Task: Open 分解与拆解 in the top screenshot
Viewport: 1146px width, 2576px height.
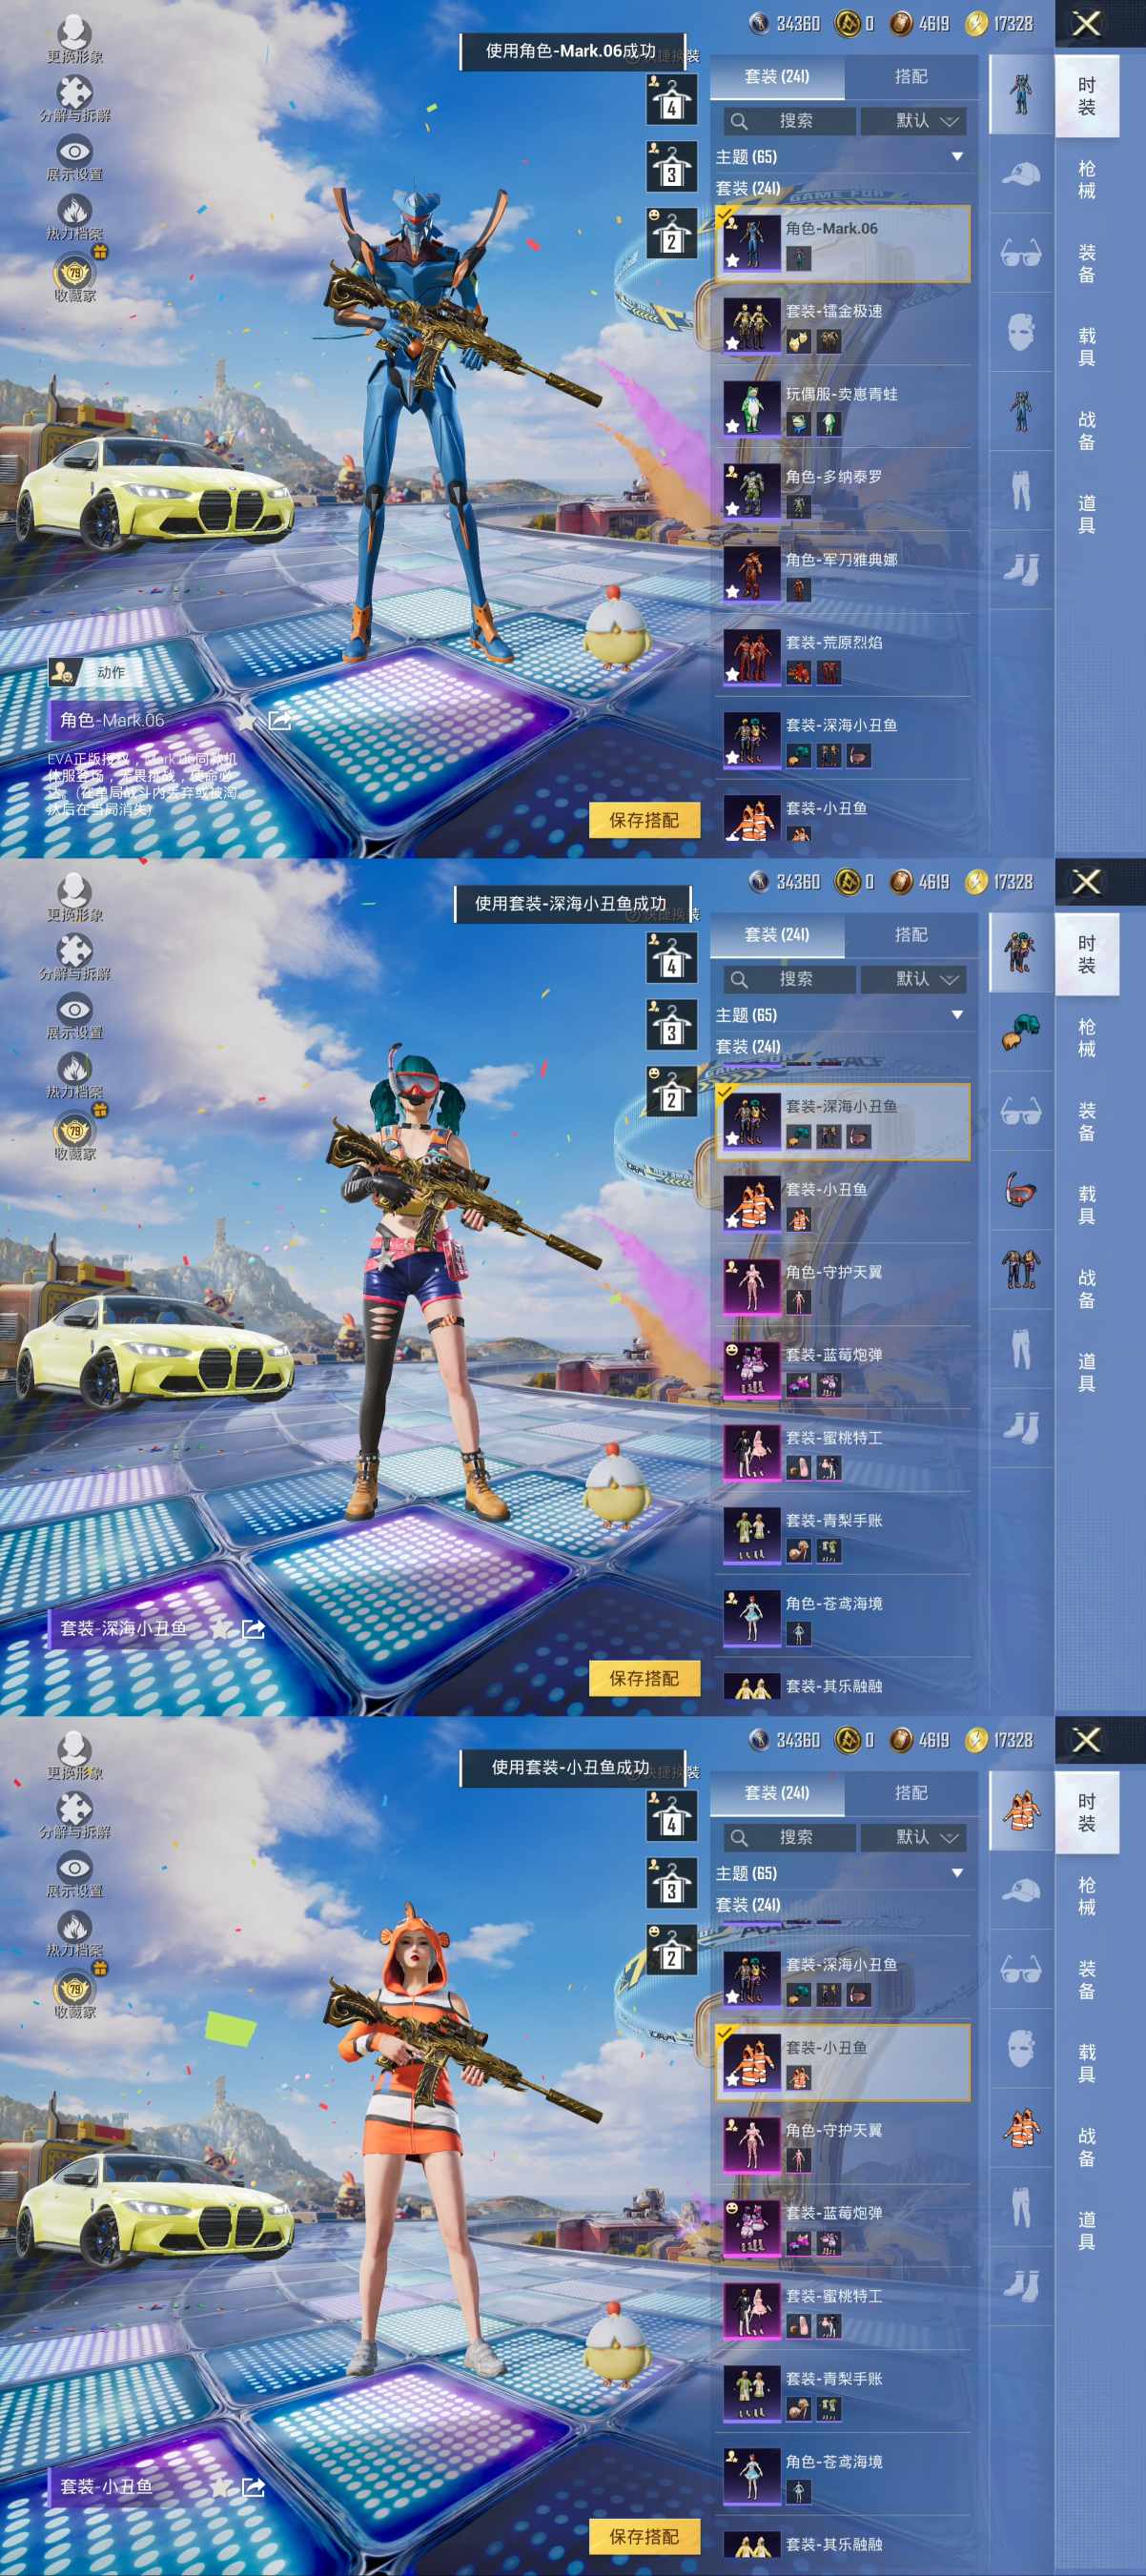Action: [x=75, y=100]
